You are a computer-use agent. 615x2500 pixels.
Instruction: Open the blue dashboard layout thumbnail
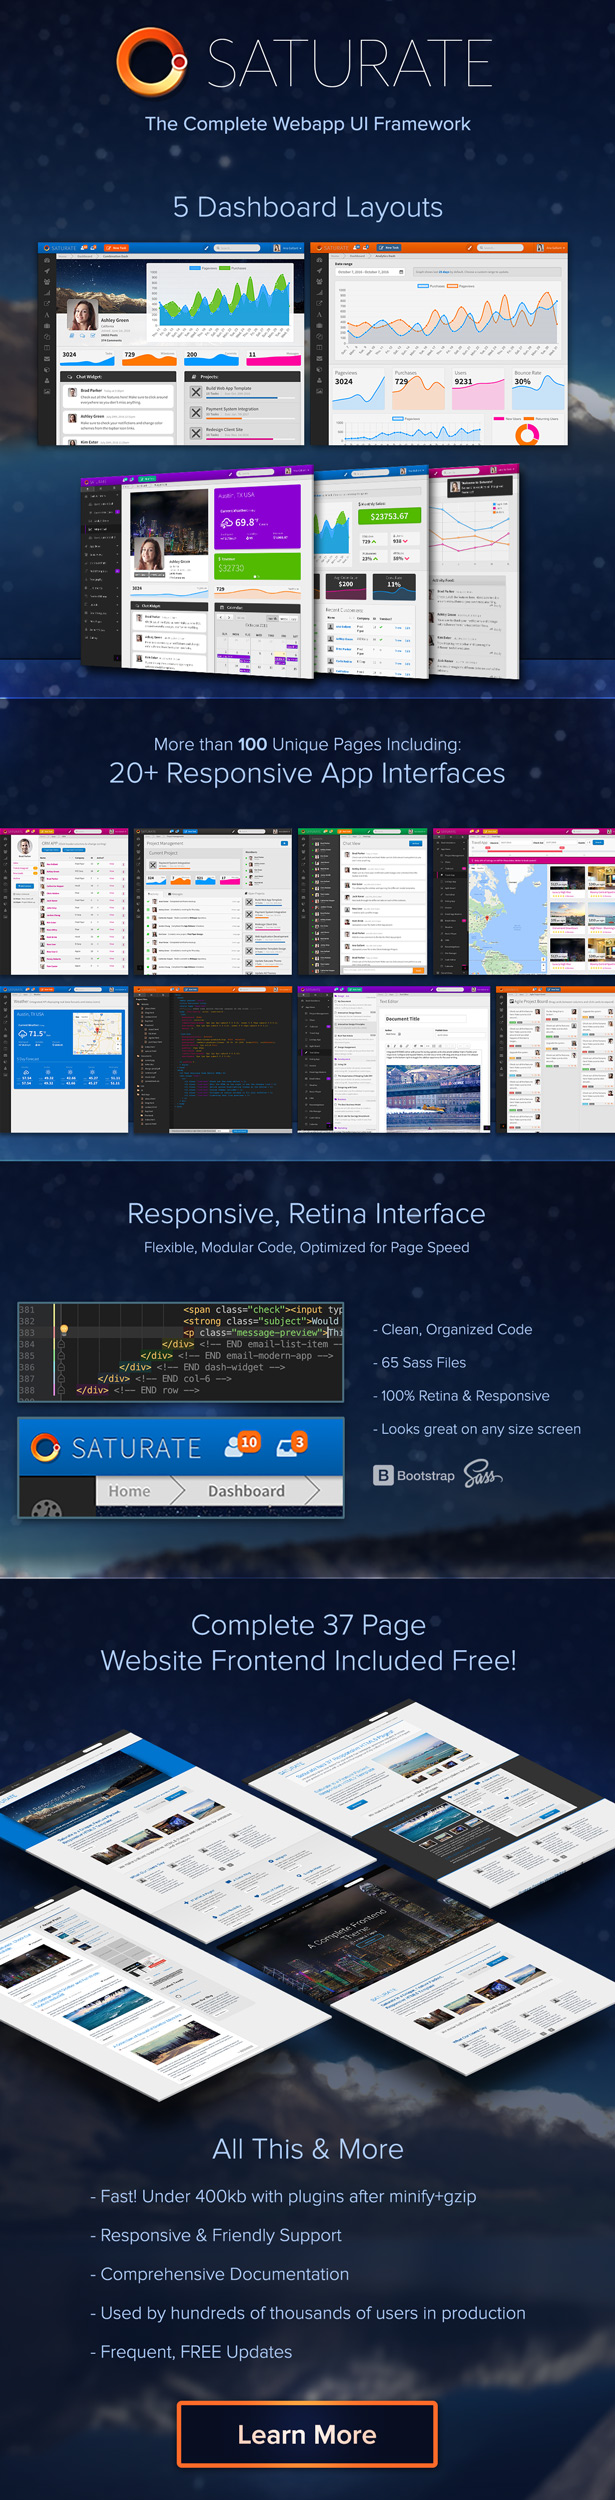pyautogui.click(x=171, y=344)
